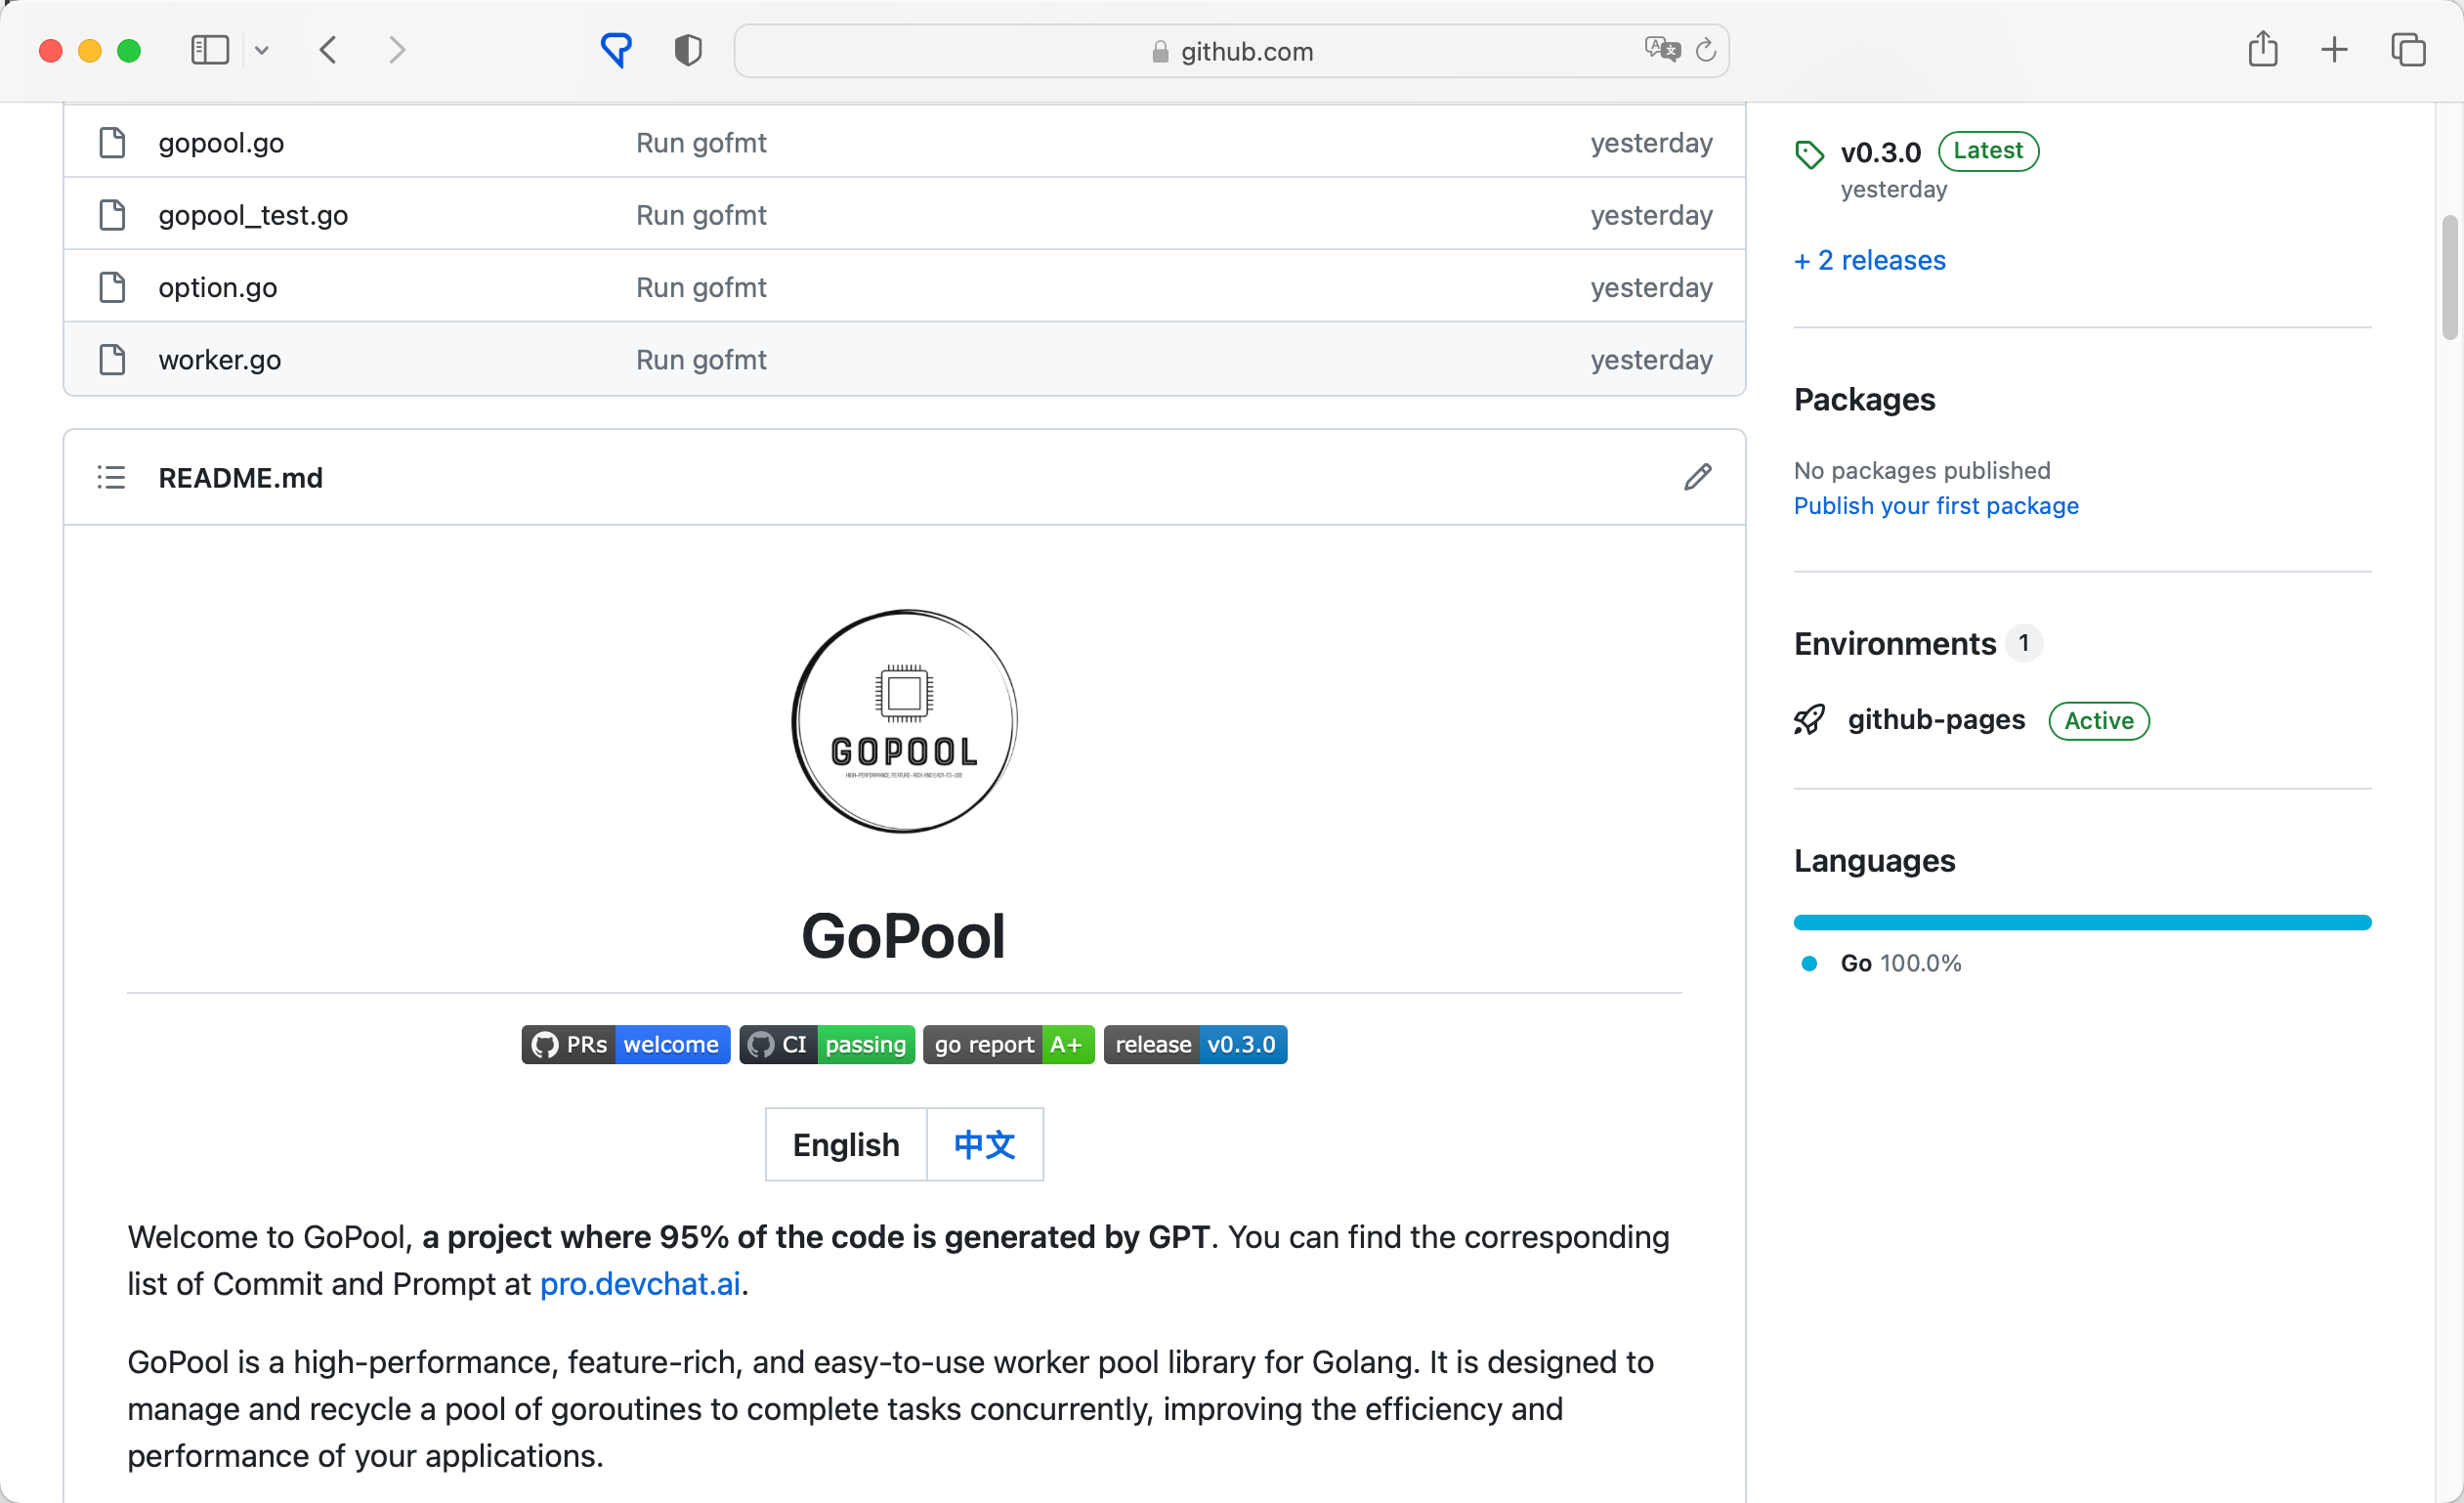Click the bookmark/tag icon next to v0.3.0

tap(1809, 153)
